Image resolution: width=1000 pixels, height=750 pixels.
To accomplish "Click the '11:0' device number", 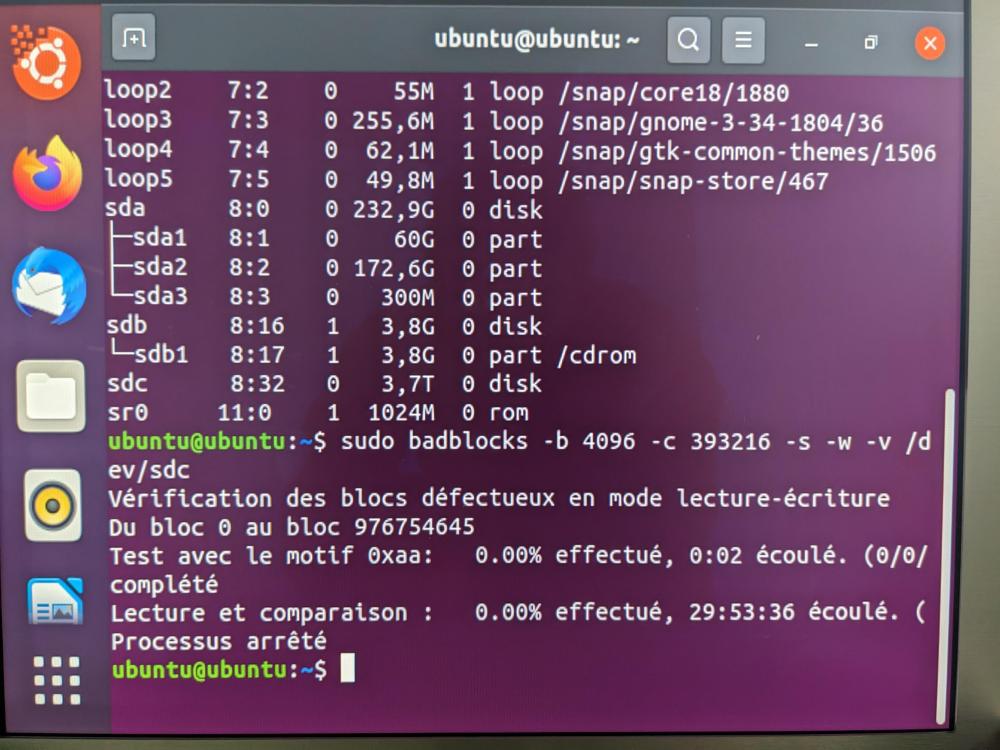I will point(244,413).
